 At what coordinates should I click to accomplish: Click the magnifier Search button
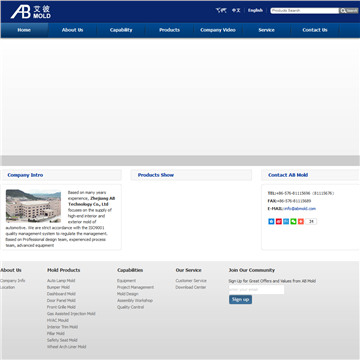coord(349,11)
